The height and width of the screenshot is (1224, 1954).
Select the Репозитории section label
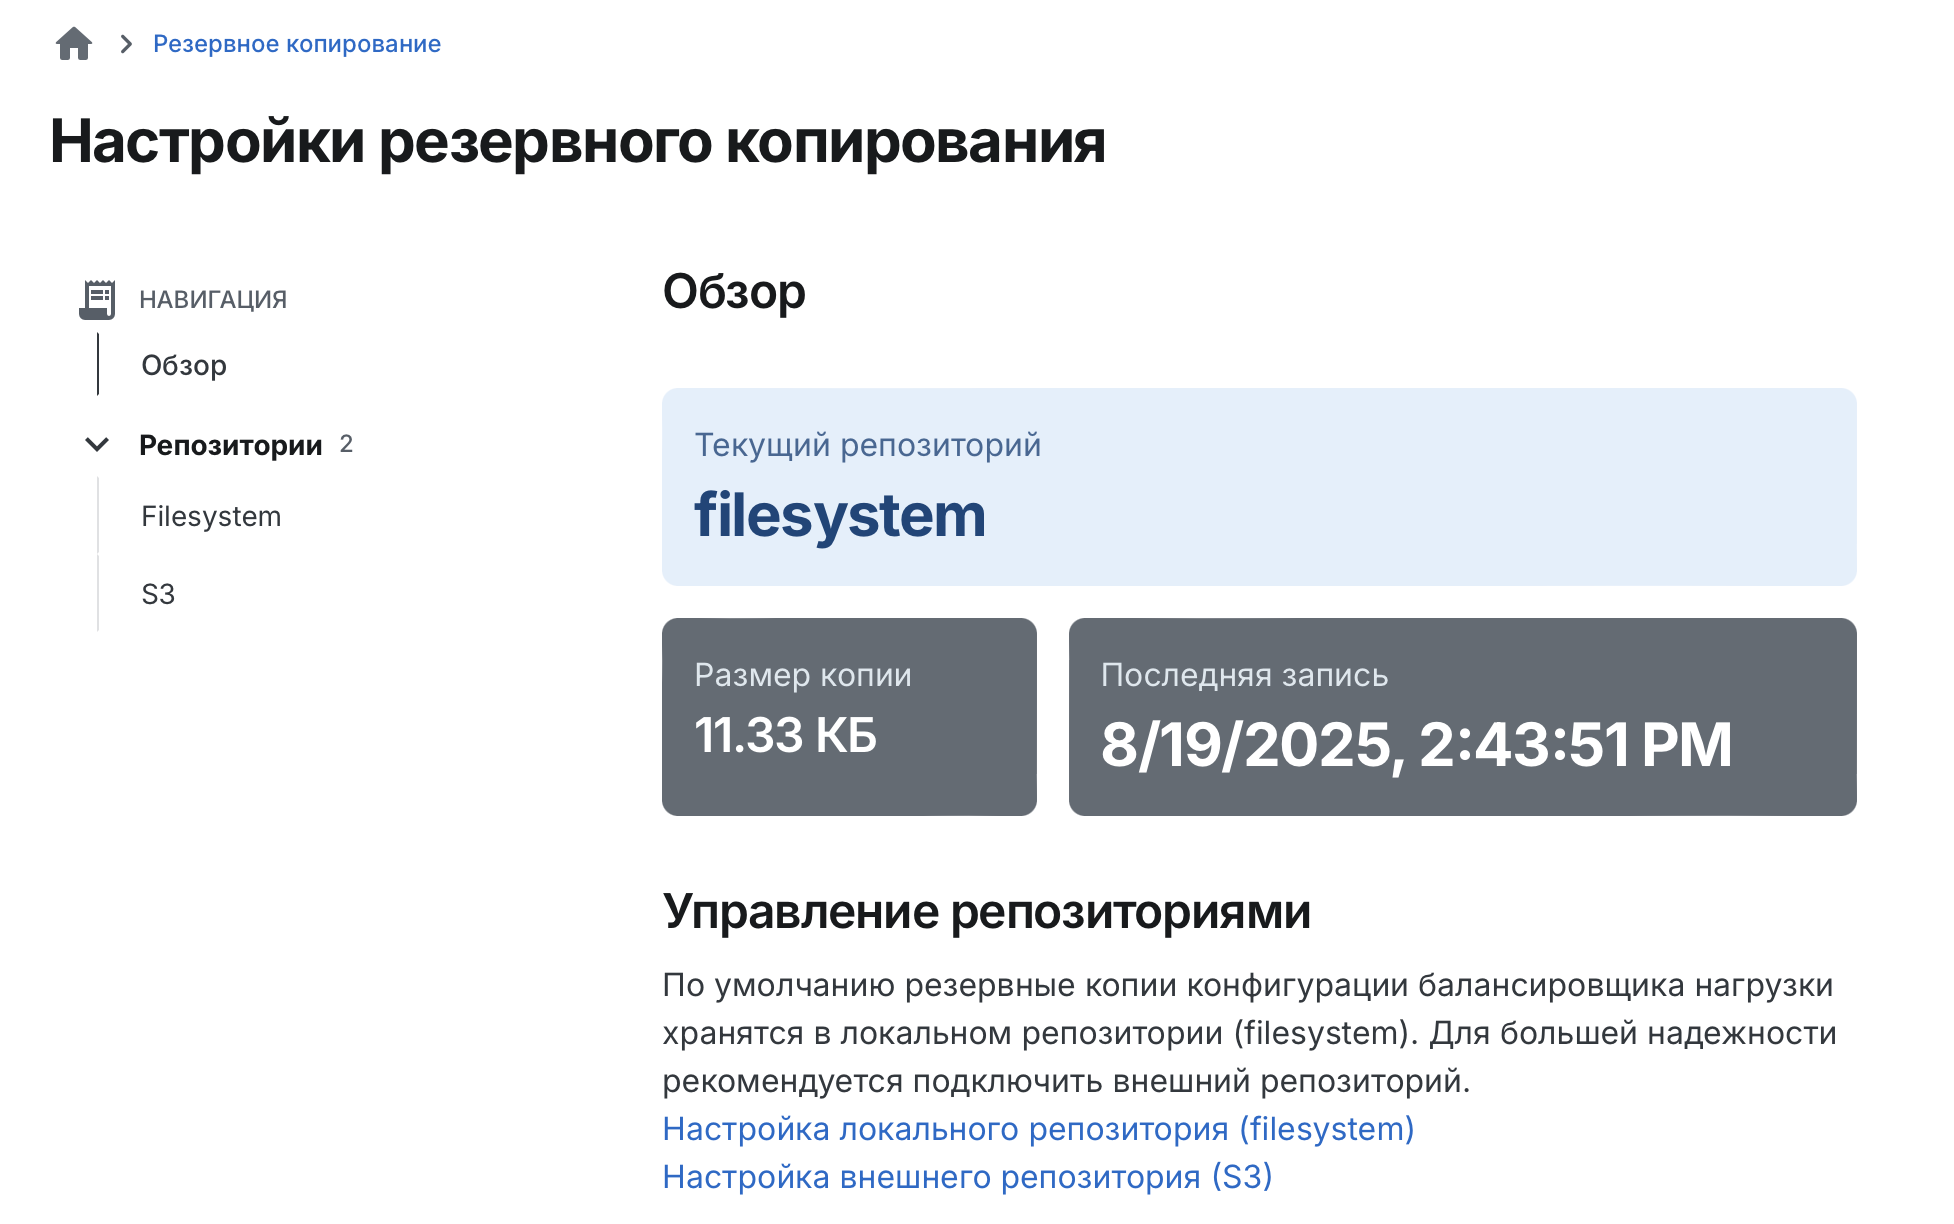pyautogui.click(x=231, y=445)
